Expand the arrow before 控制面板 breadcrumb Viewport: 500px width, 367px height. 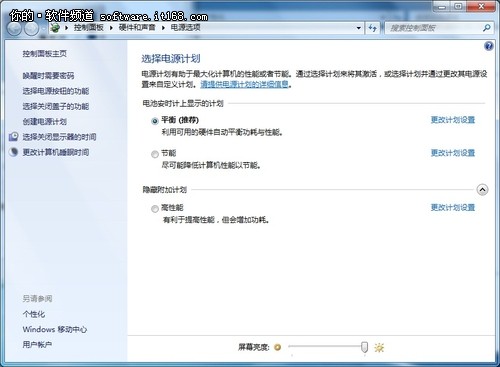click(x=66, y=28)
